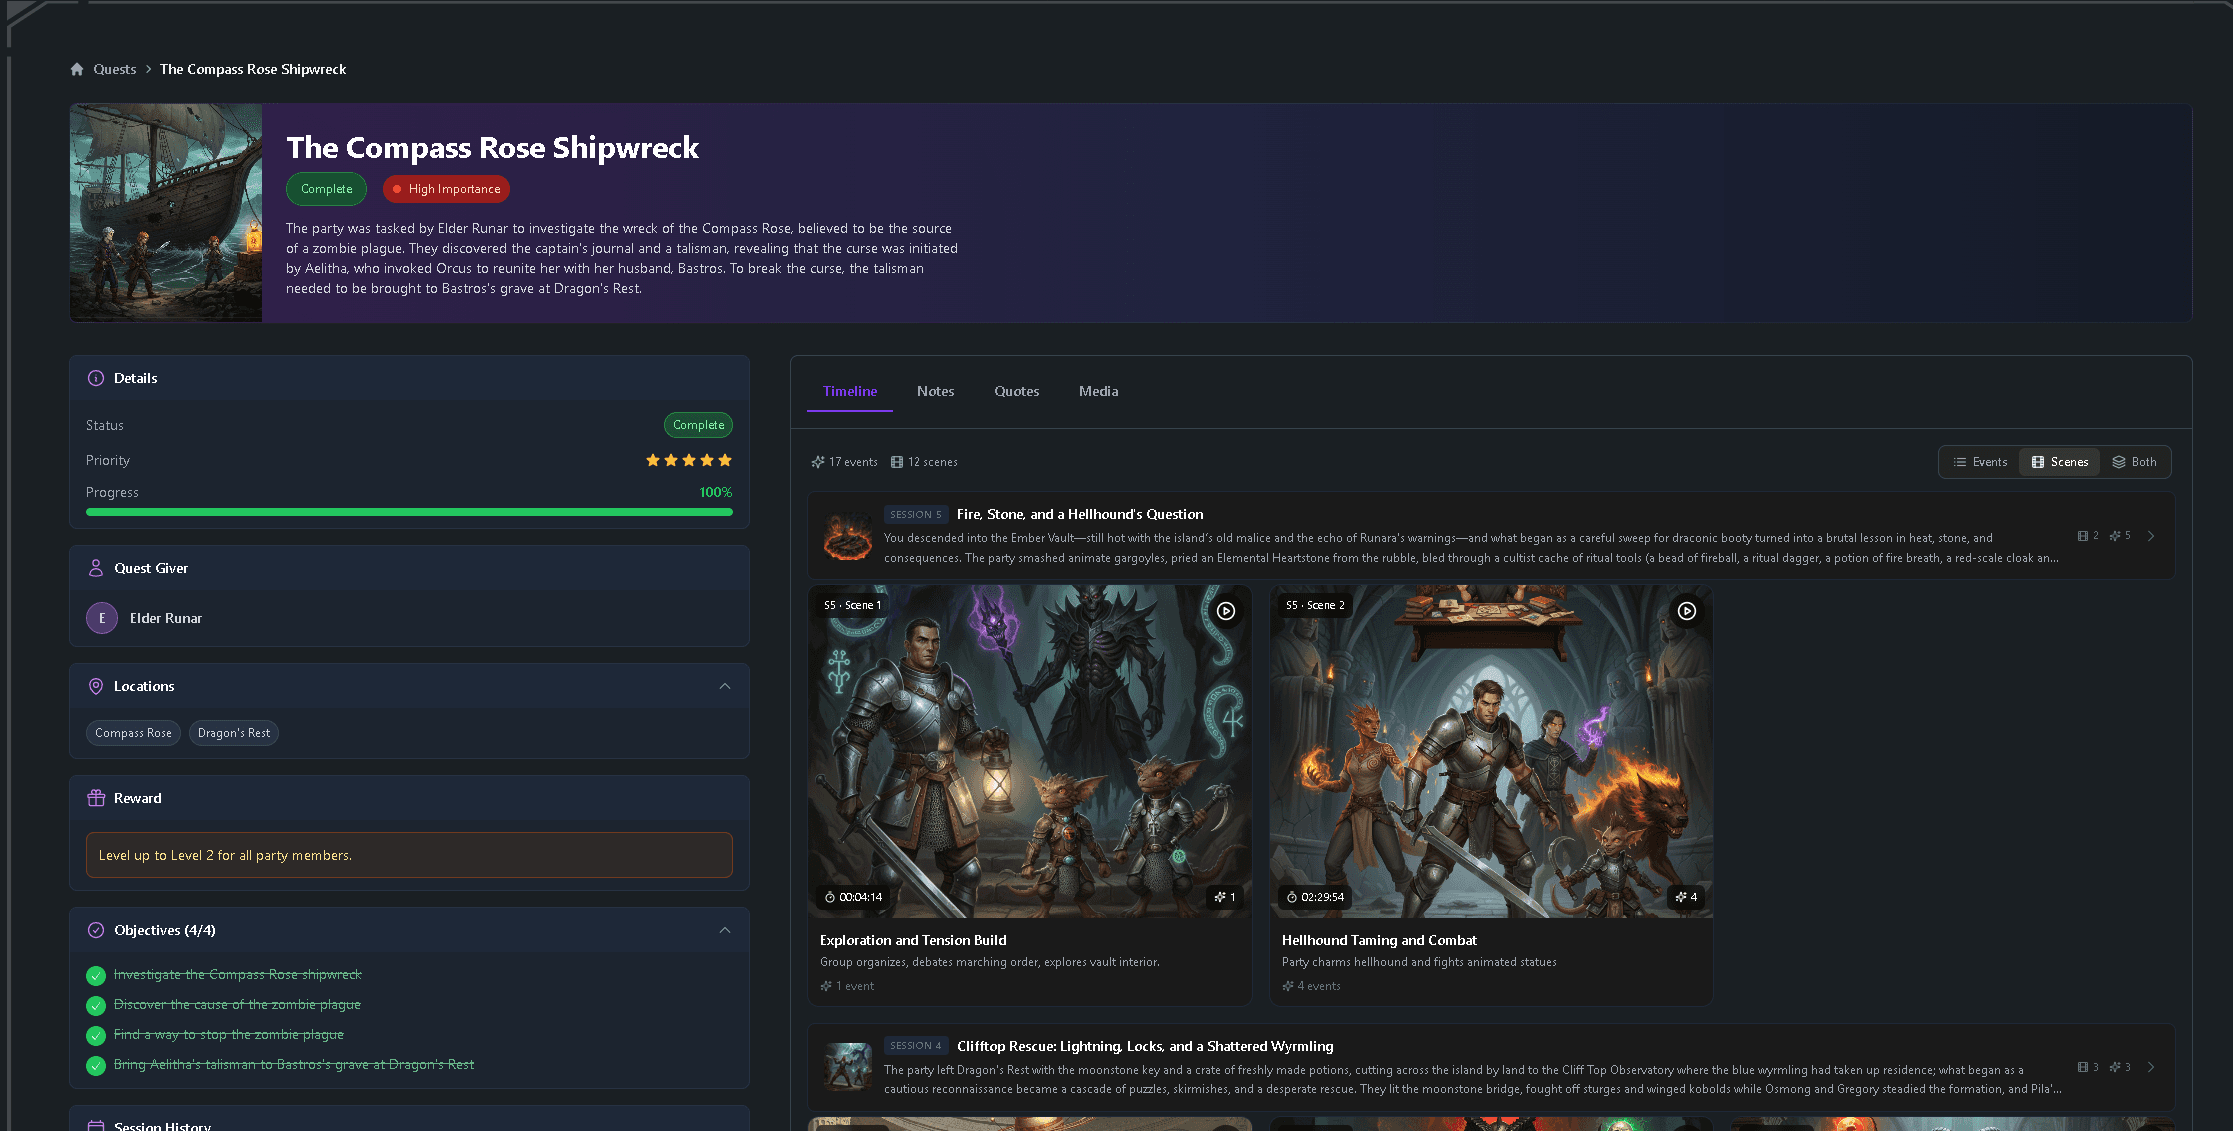Select the Compass Rose location tag

click(133, 733)
